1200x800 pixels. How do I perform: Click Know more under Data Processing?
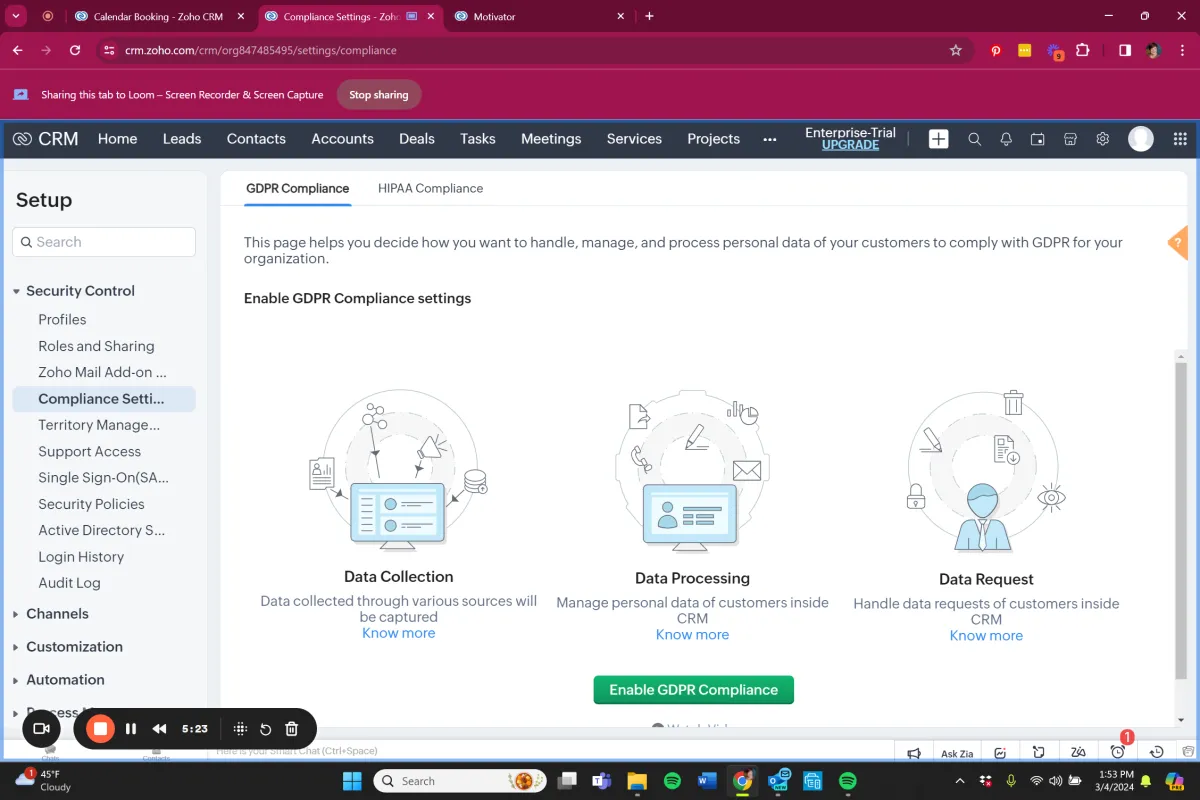(x=692, y=635)
